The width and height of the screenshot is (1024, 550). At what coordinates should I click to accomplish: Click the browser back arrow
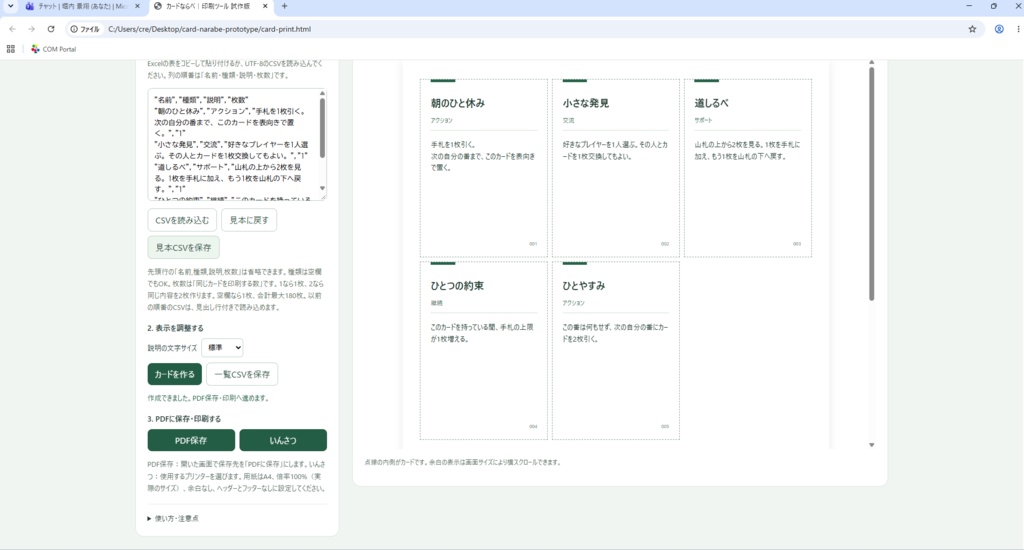coord(12,29)
